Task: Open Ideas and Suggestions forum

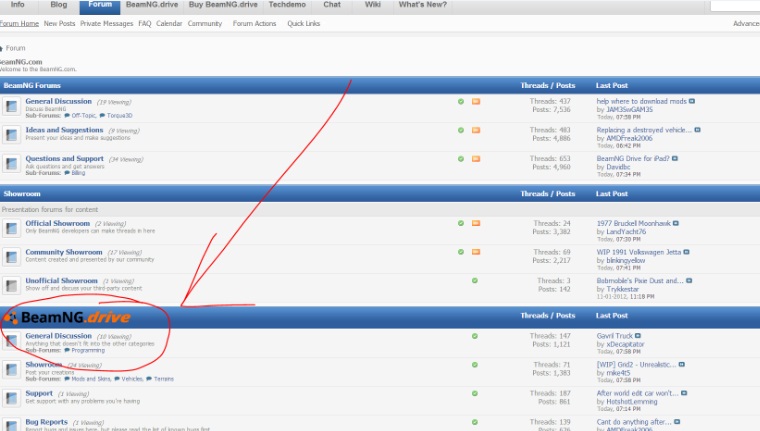Action: click(64, 129)
